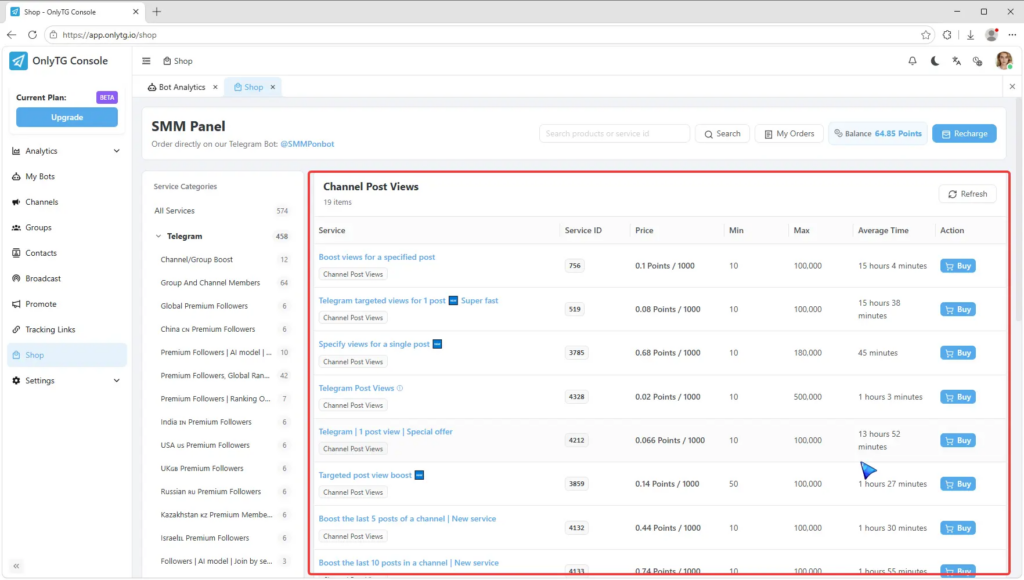
Task: Expand the Settings sidebar section
Action: coord(67,380)
